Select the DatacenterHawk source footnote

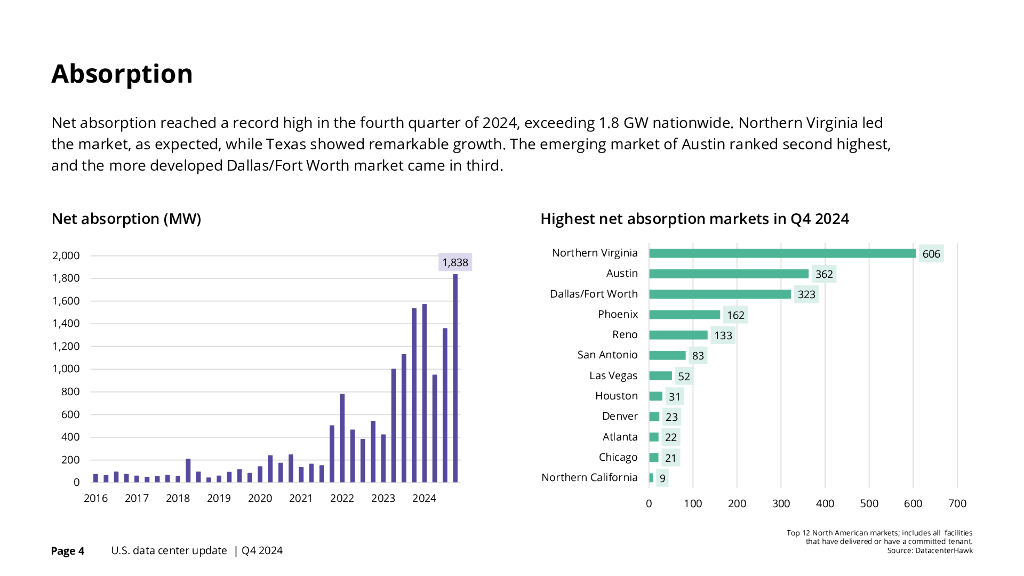coord(929,551)
